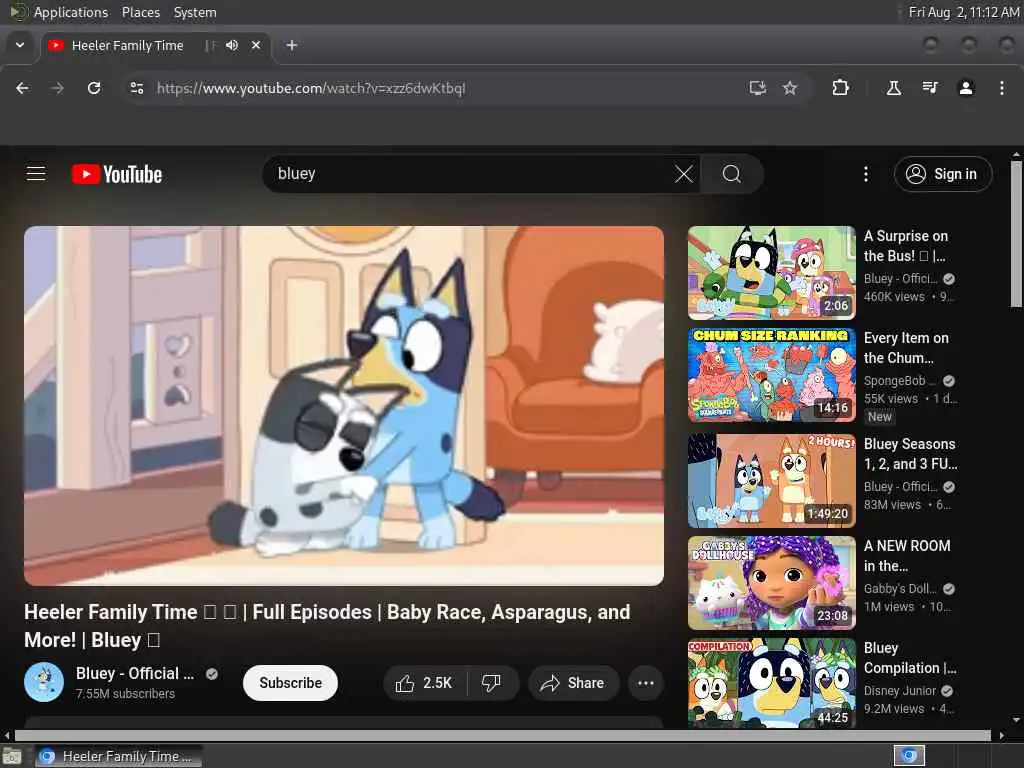
Task: Click the vertical page scrollbar
Action: (x=1016, y=236)
